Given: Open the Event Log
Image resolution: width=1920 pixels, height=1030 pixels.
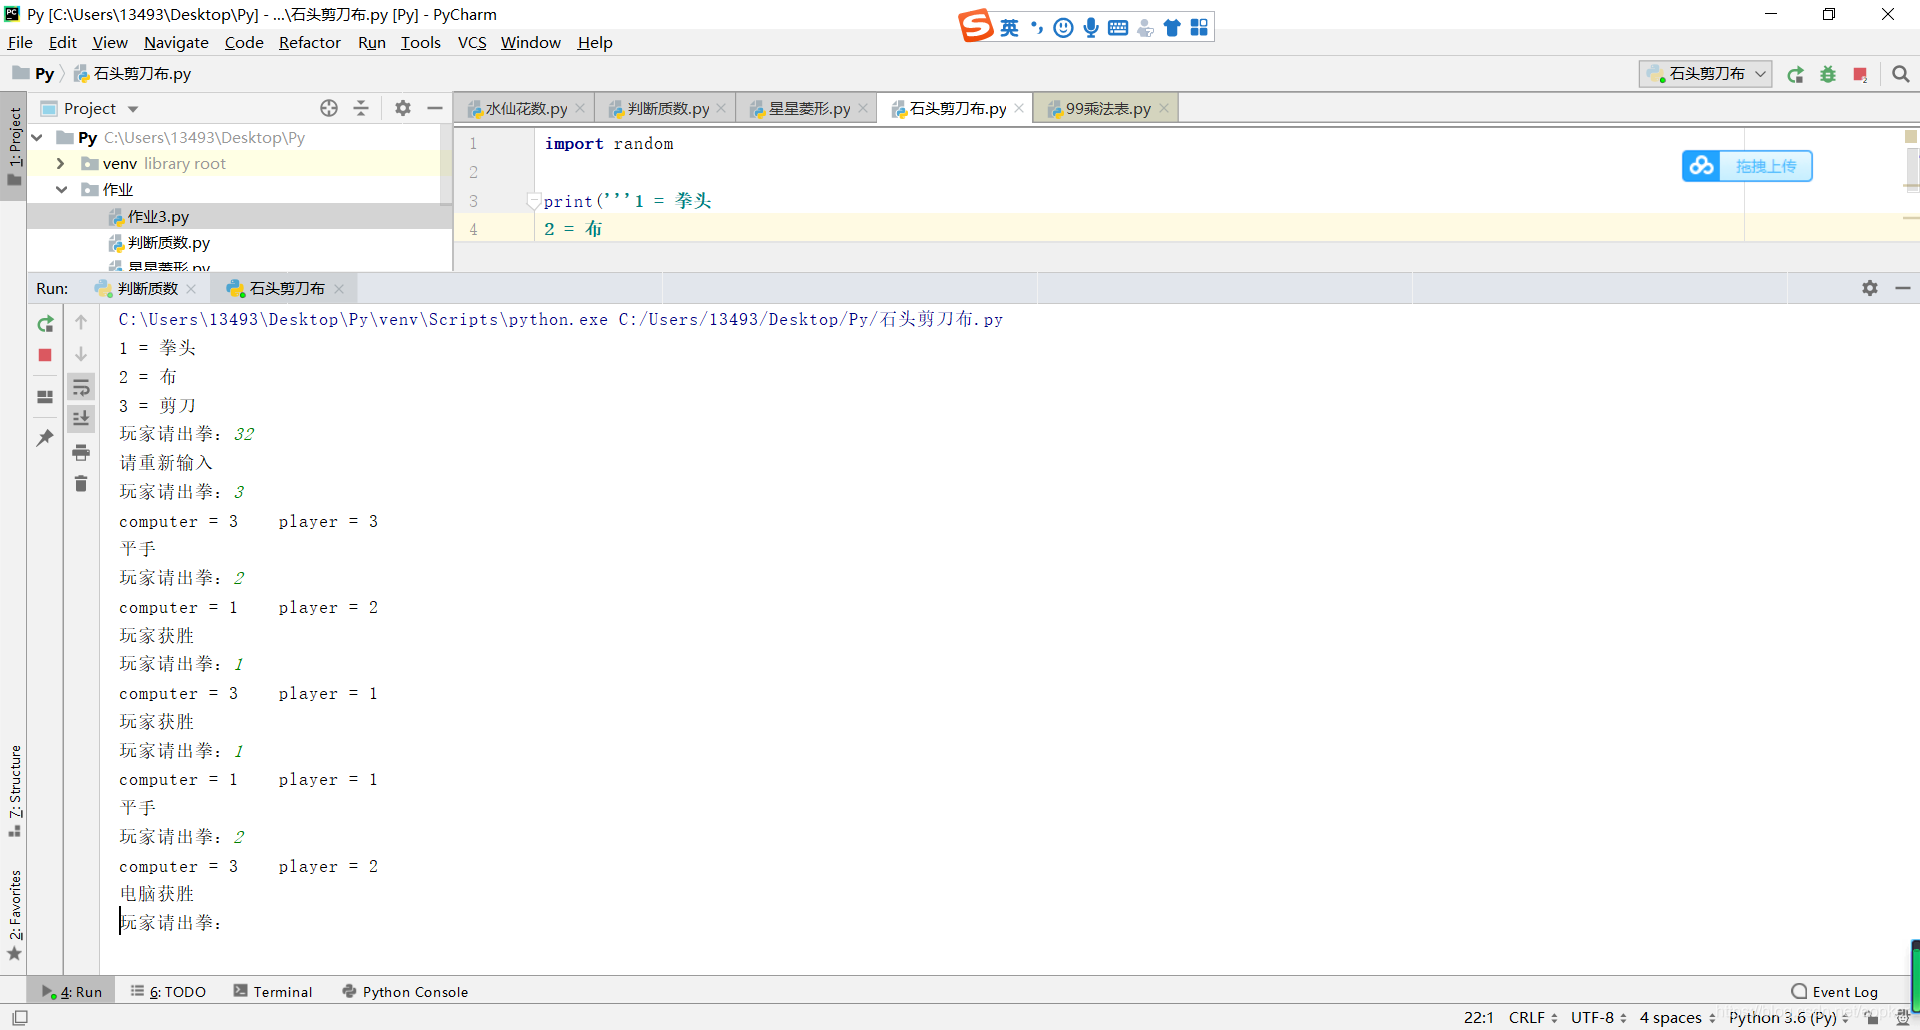Looking at the screenshot, I should 1835,991.
